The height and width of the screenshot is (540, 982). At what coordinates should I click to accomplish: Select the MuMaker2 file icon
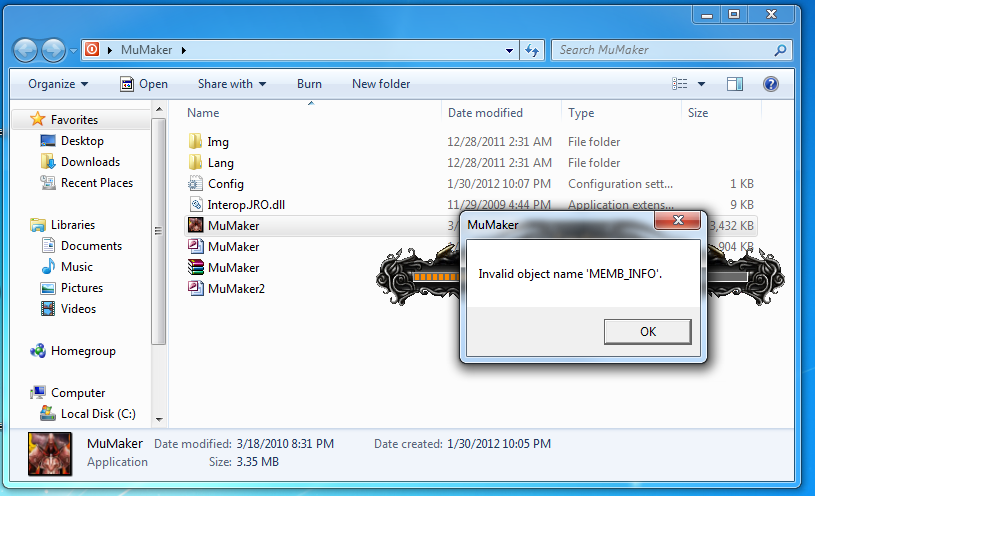(x=196, y=289)
